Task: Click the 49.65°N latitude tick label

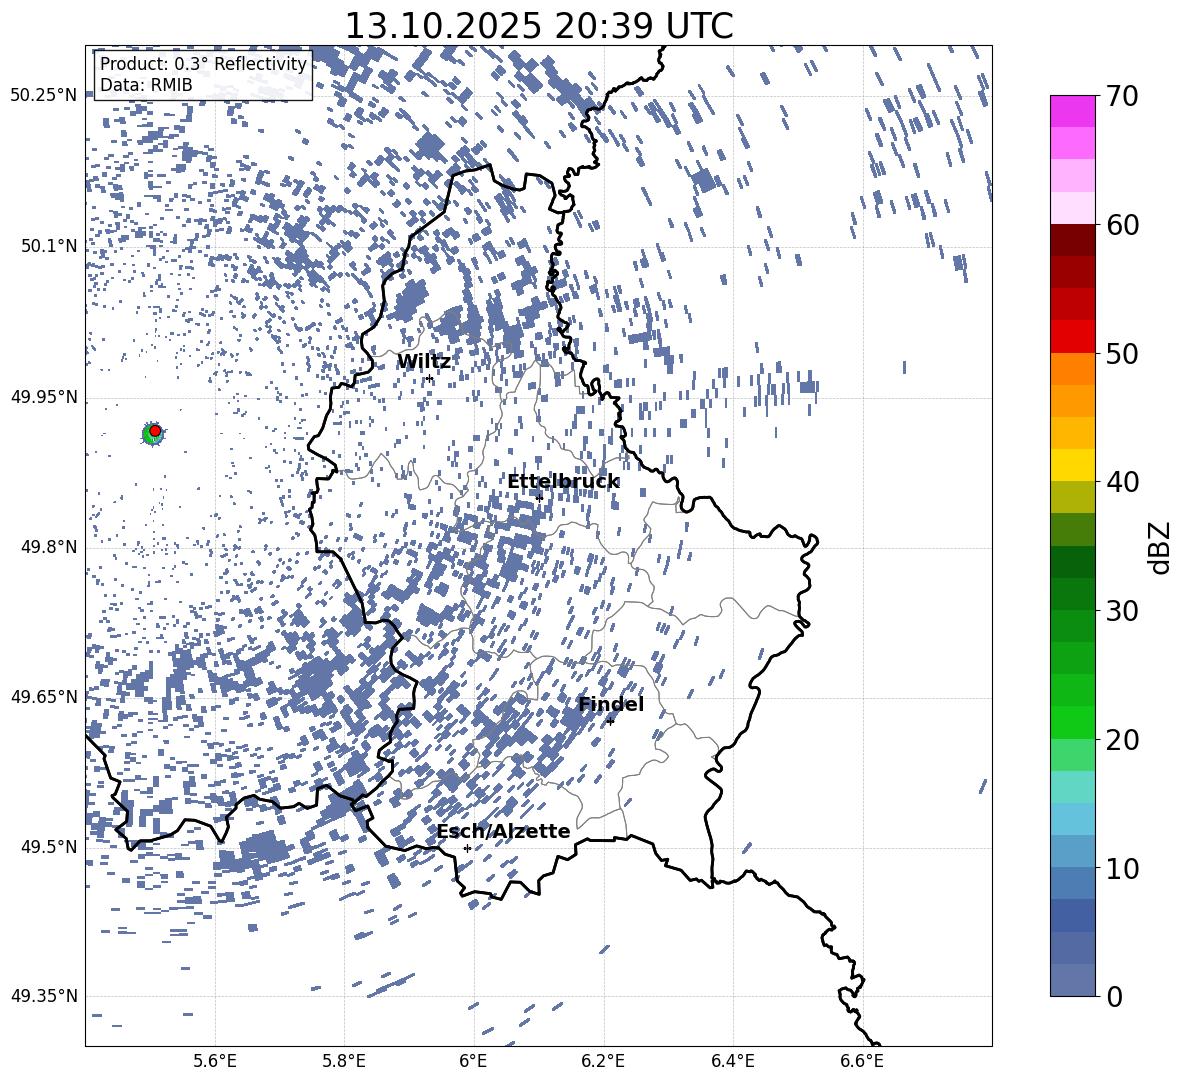Action: pyautogui.click(x=44, y=697)
